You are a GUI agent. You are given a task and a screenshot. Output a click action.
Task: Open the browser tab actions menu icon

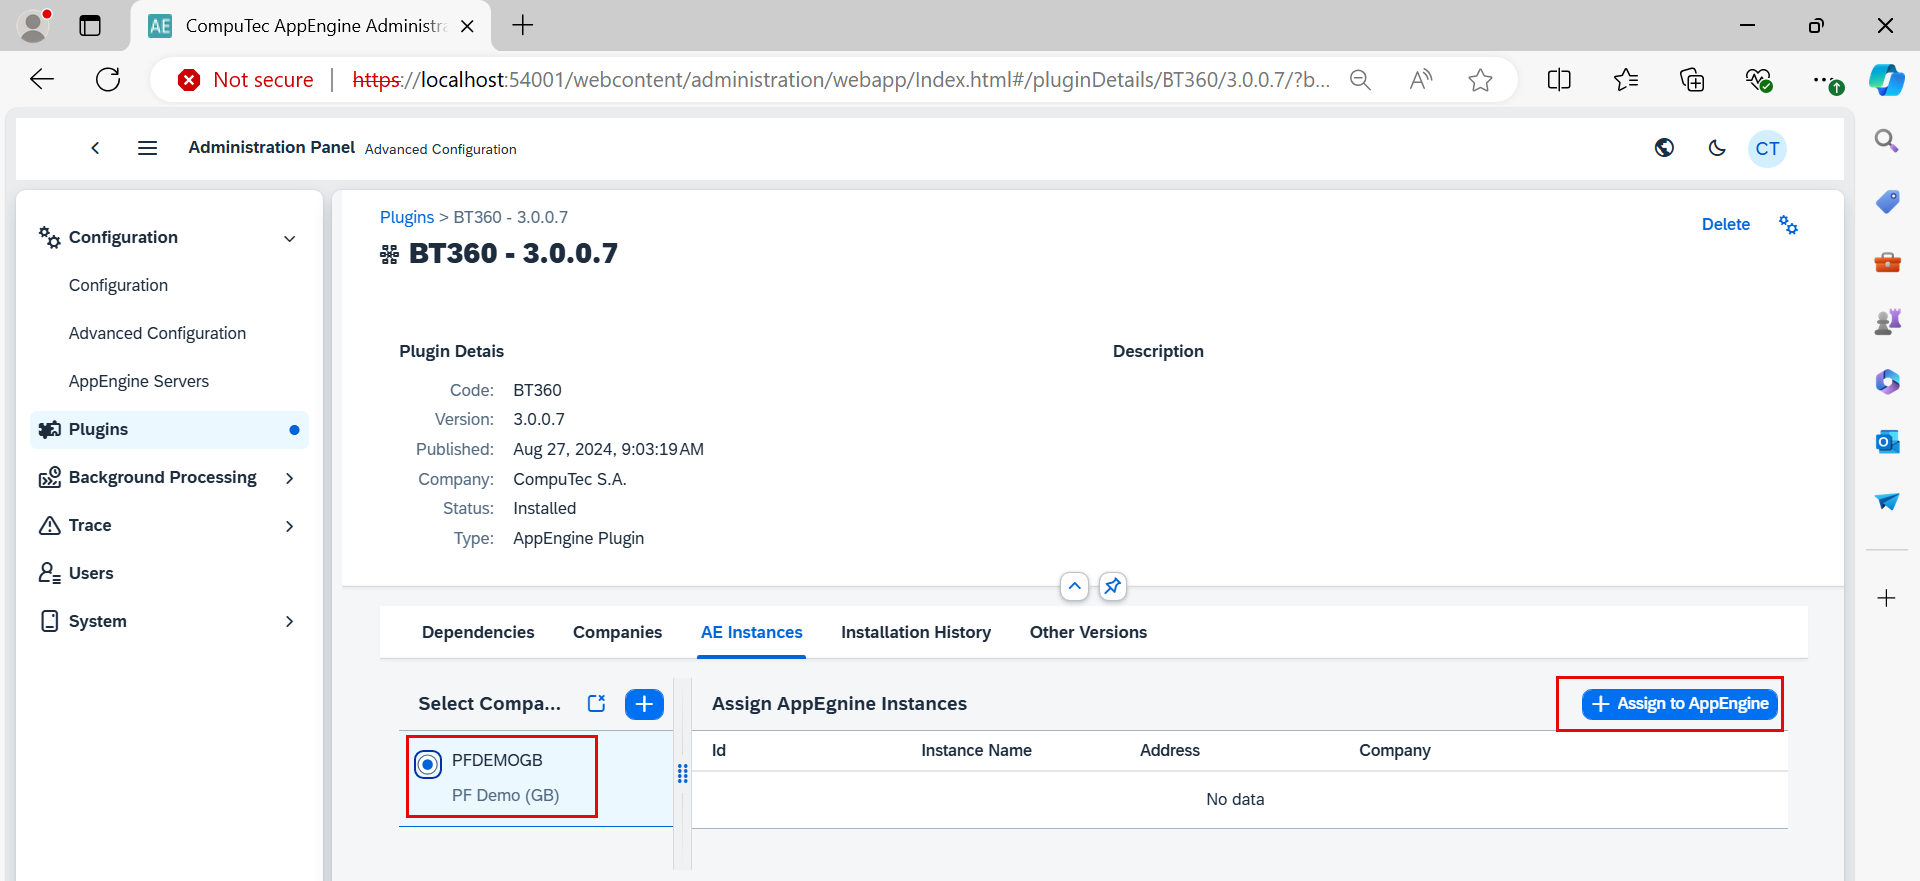[x=90, y=26]
